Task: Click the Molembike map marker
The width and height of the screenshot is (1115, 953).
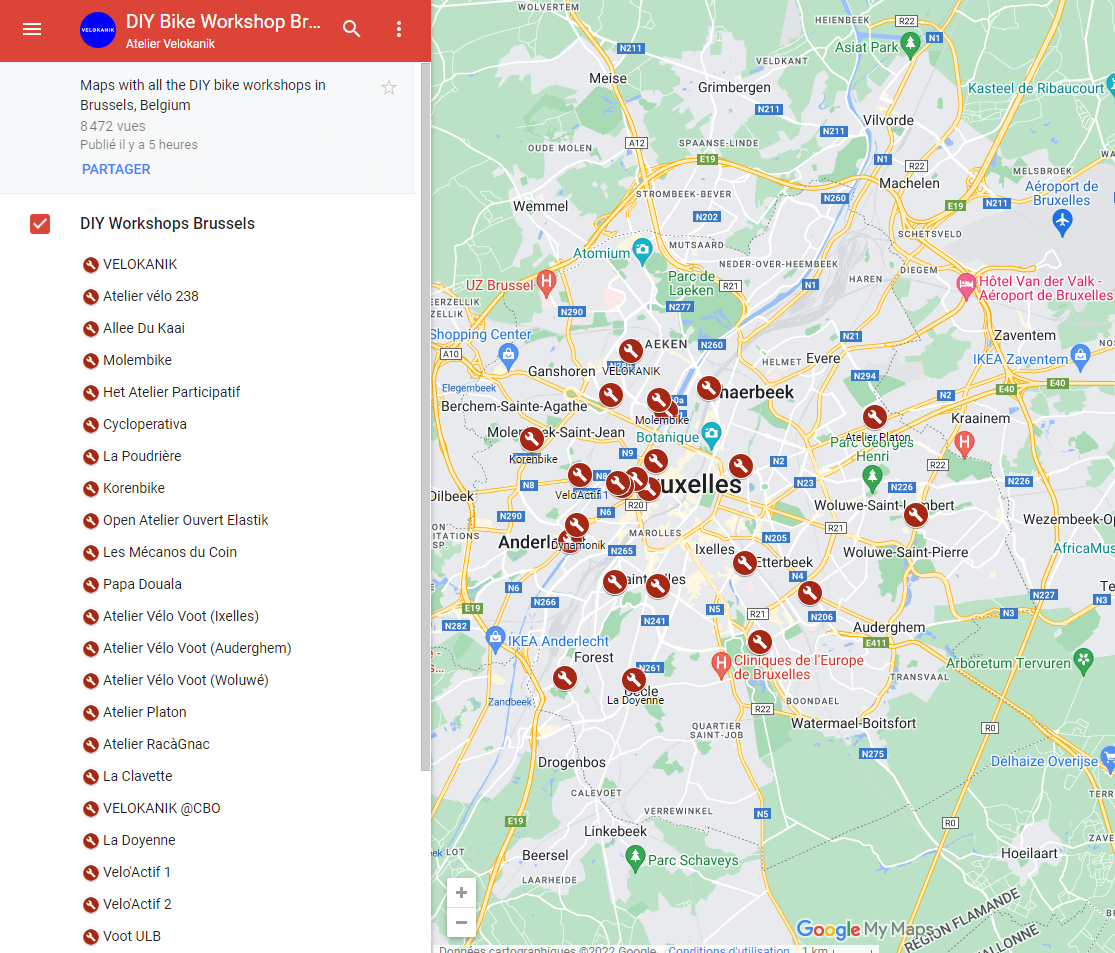Action: tap(658, 400)
